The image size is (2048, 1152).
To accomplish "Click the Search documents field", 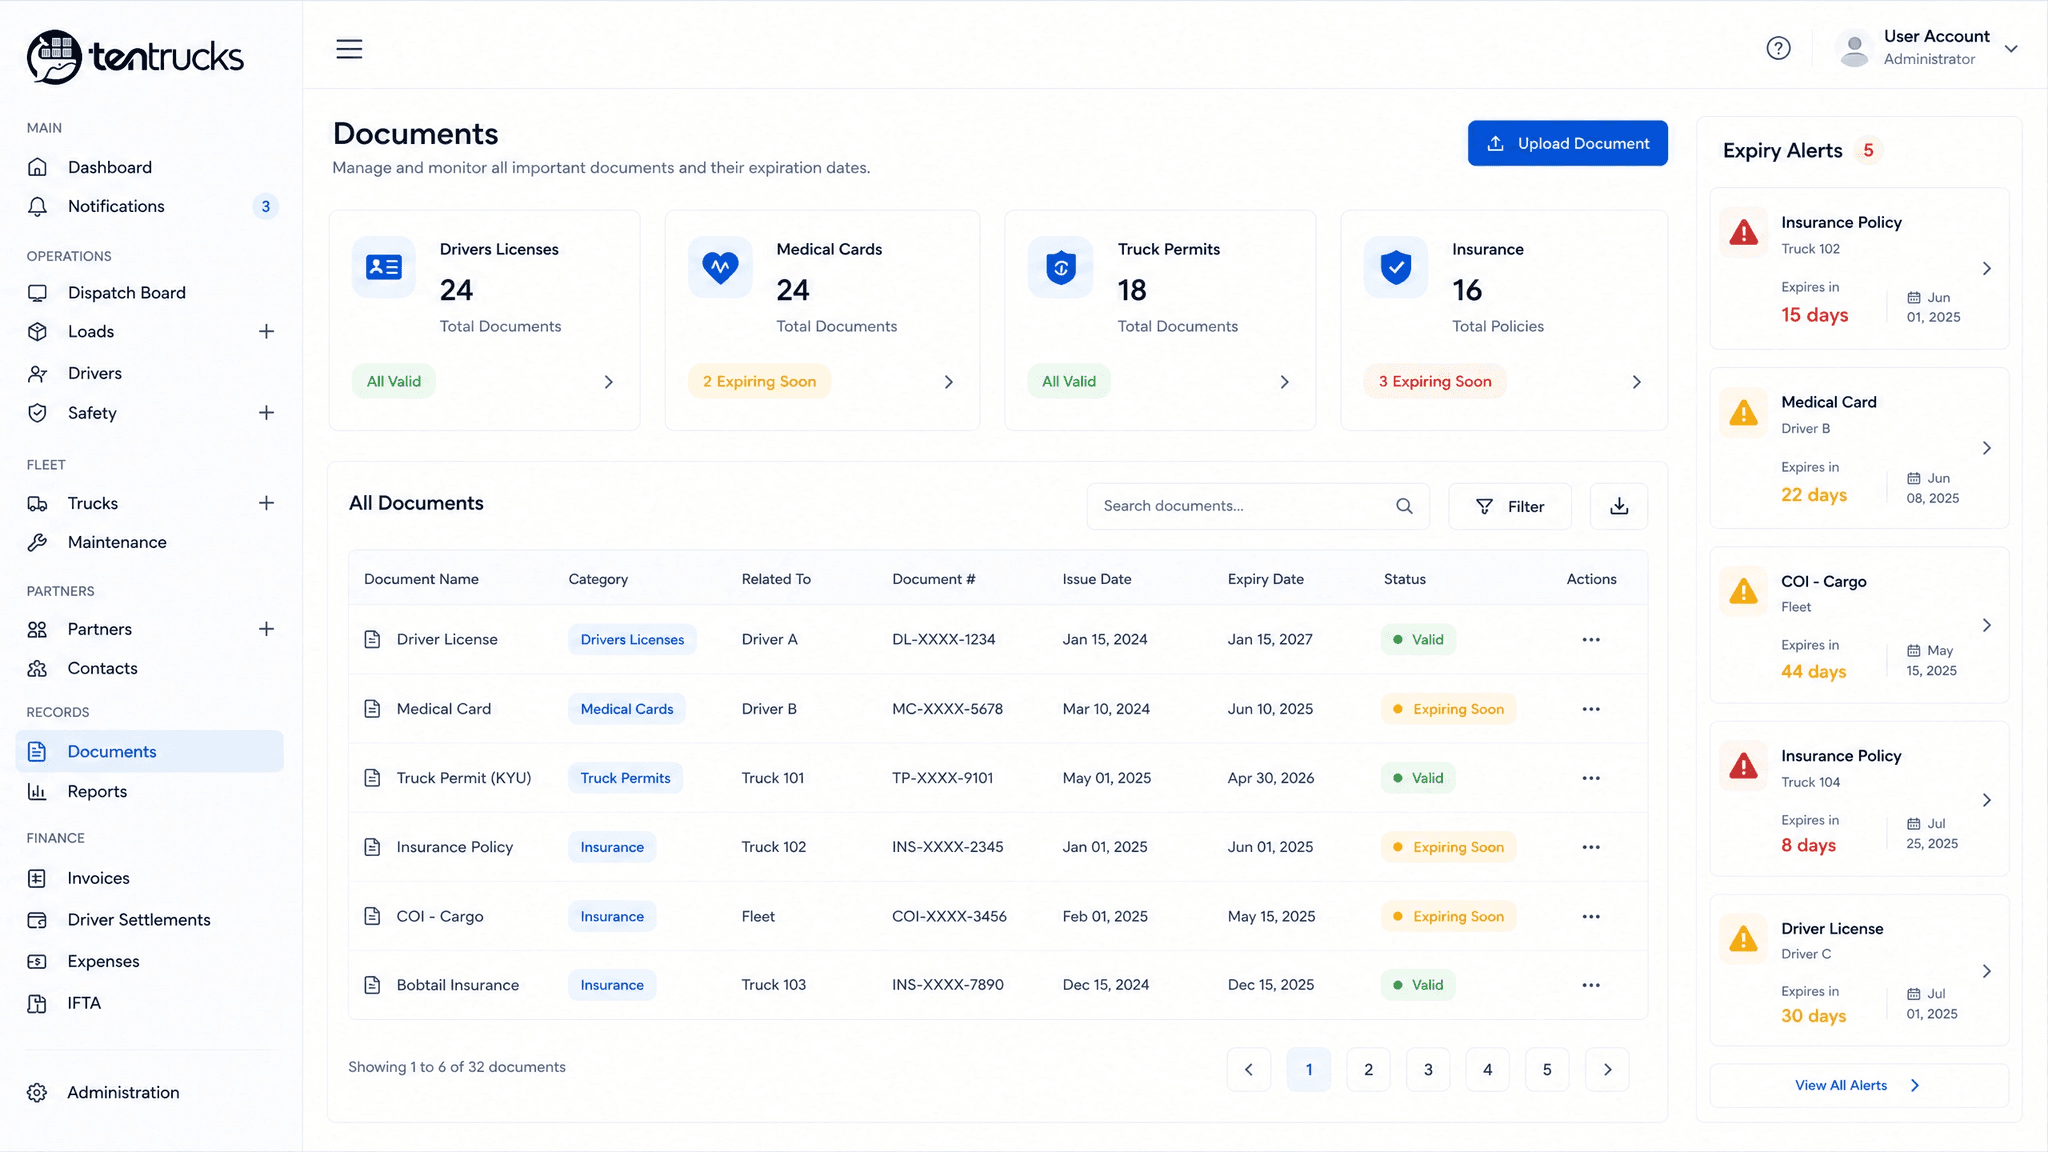I will pyautogui.click(x=1258, y=506).
